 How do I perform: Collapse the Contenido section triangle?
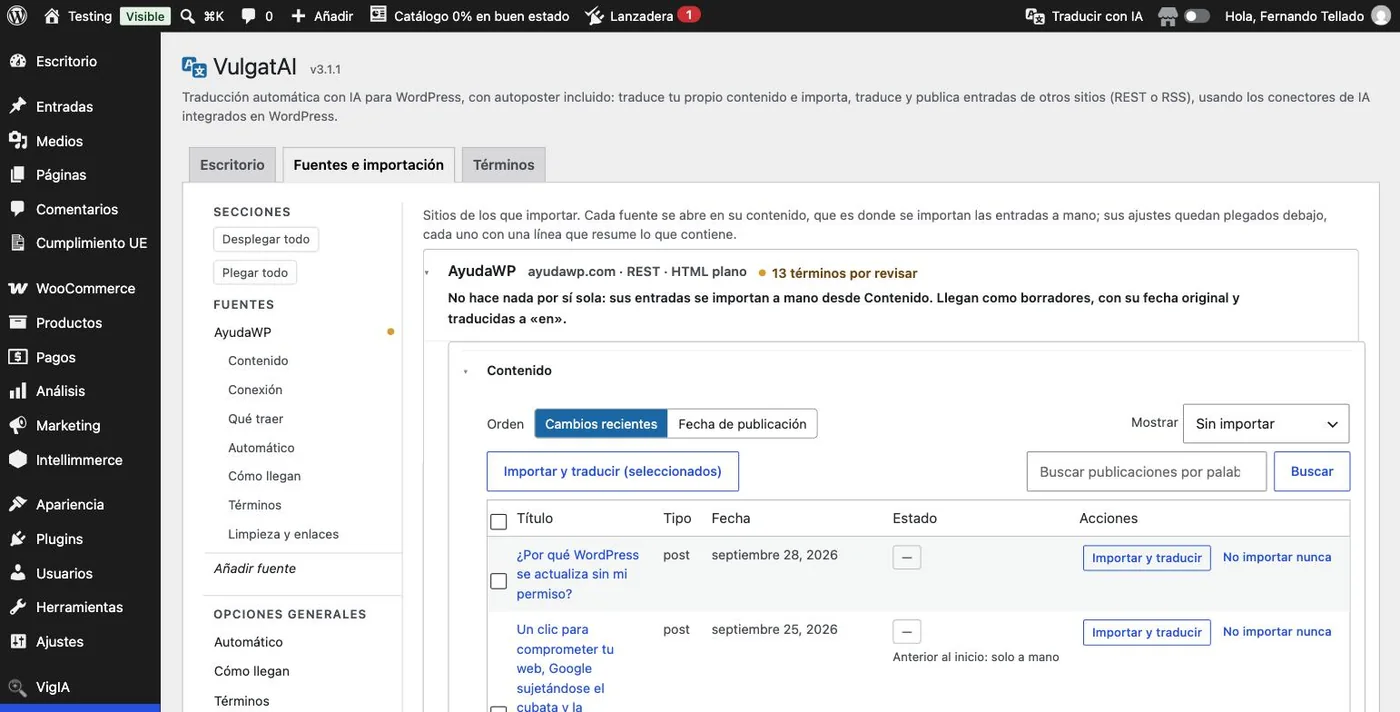coord(466,372)
